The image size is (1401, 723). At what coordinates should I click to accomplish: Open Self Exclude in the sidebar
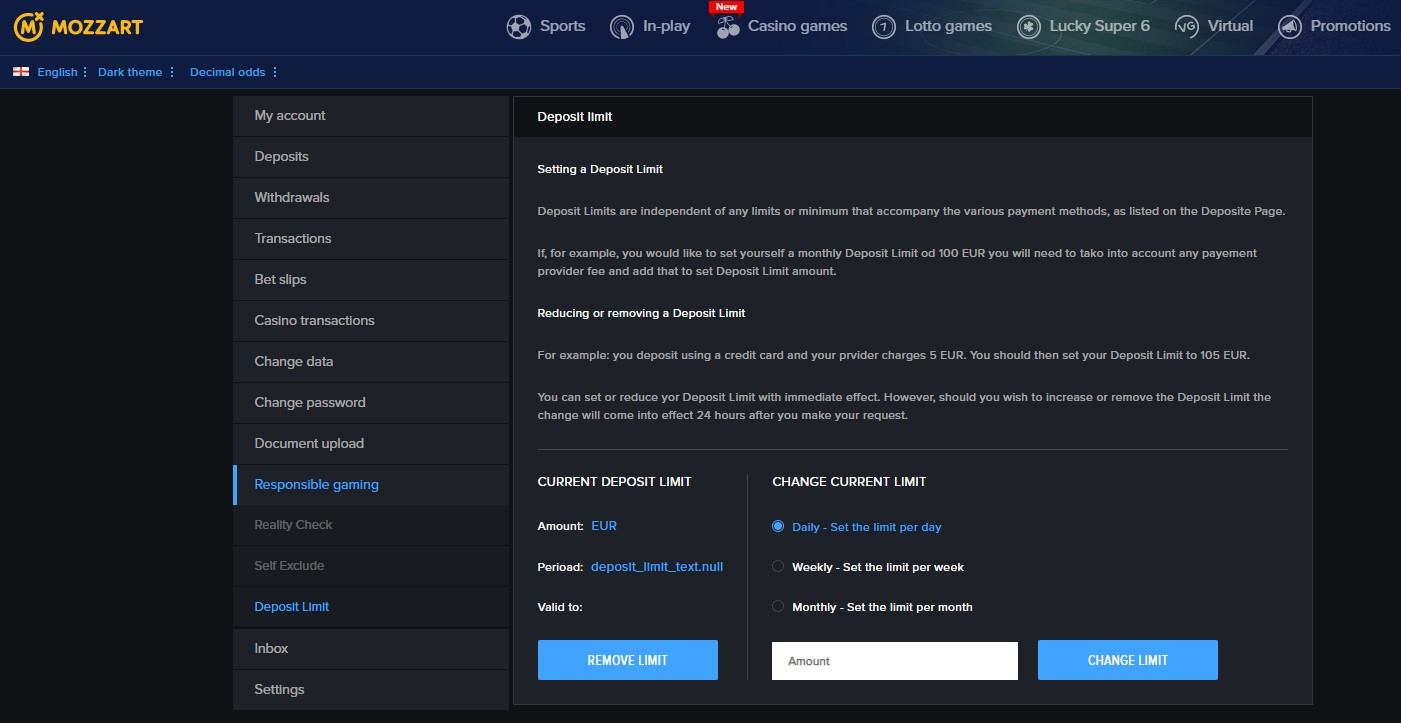tap(289, 566)
